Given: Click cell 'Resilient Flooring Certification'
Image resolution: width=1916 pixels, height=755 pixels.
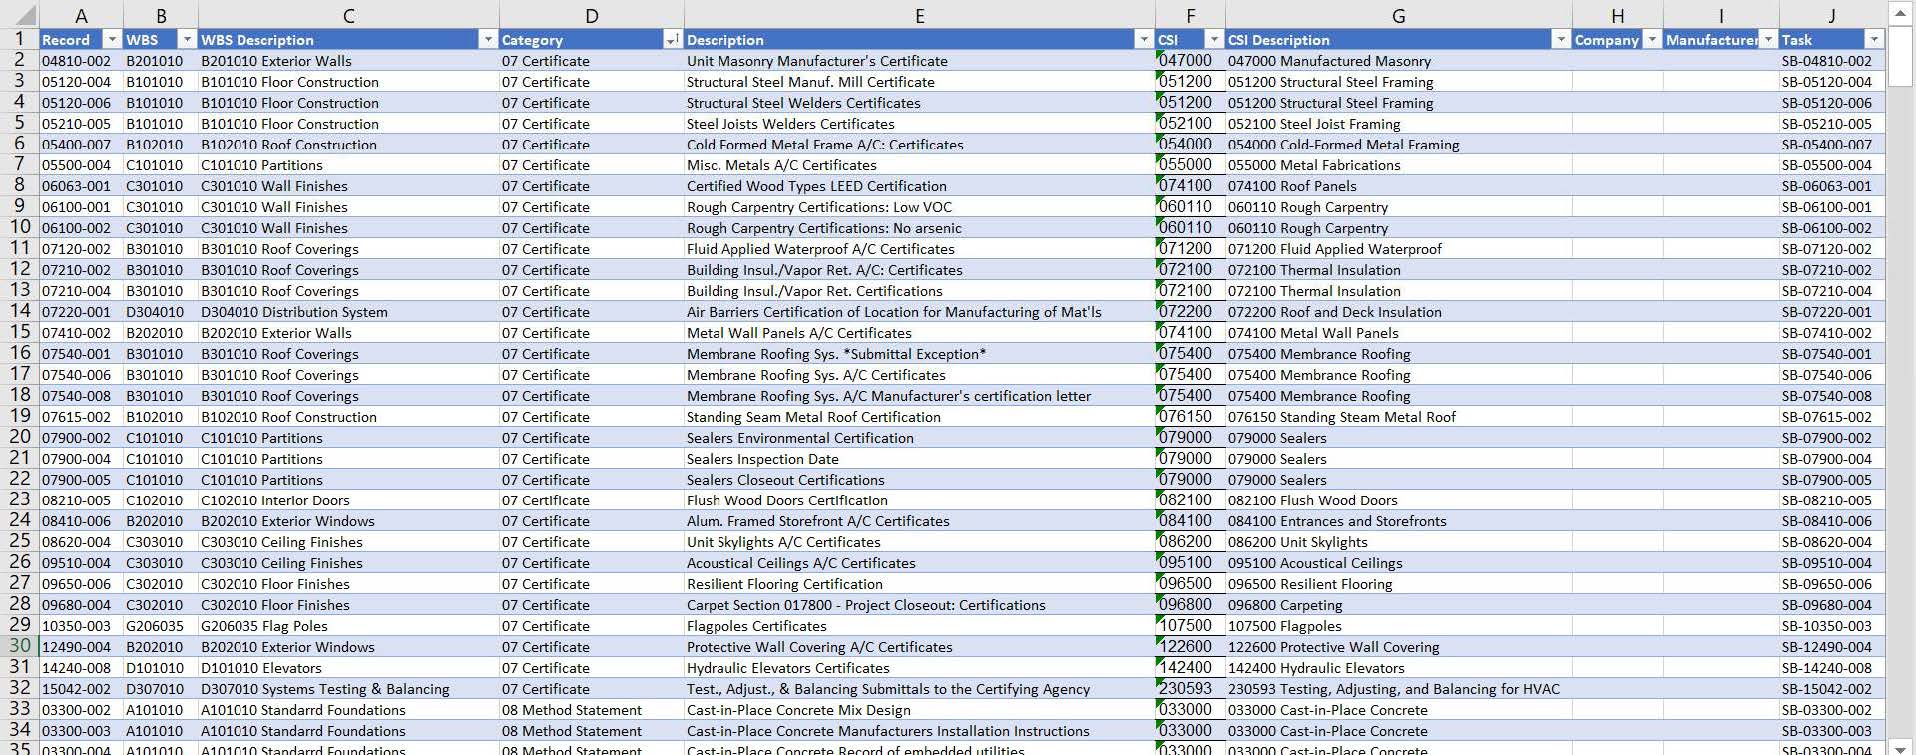Looking at the screenshot, I should pos(919,584).
